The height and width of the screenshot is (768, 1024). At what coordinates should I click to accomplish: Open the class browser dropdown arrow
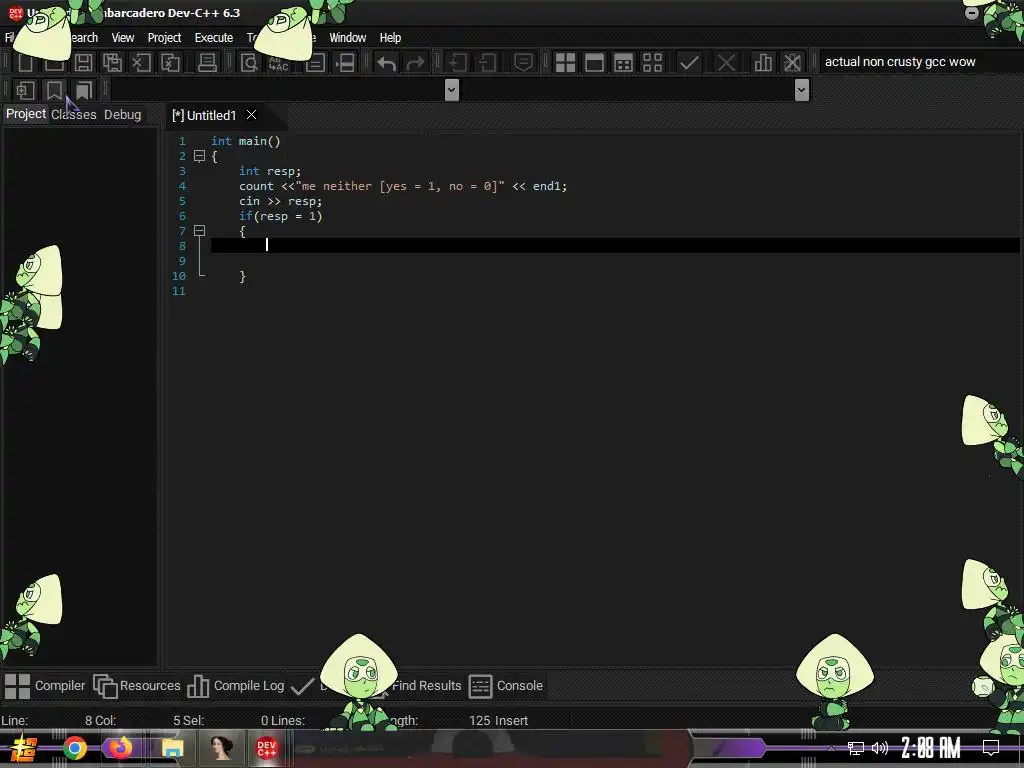(x=451, y=89)
